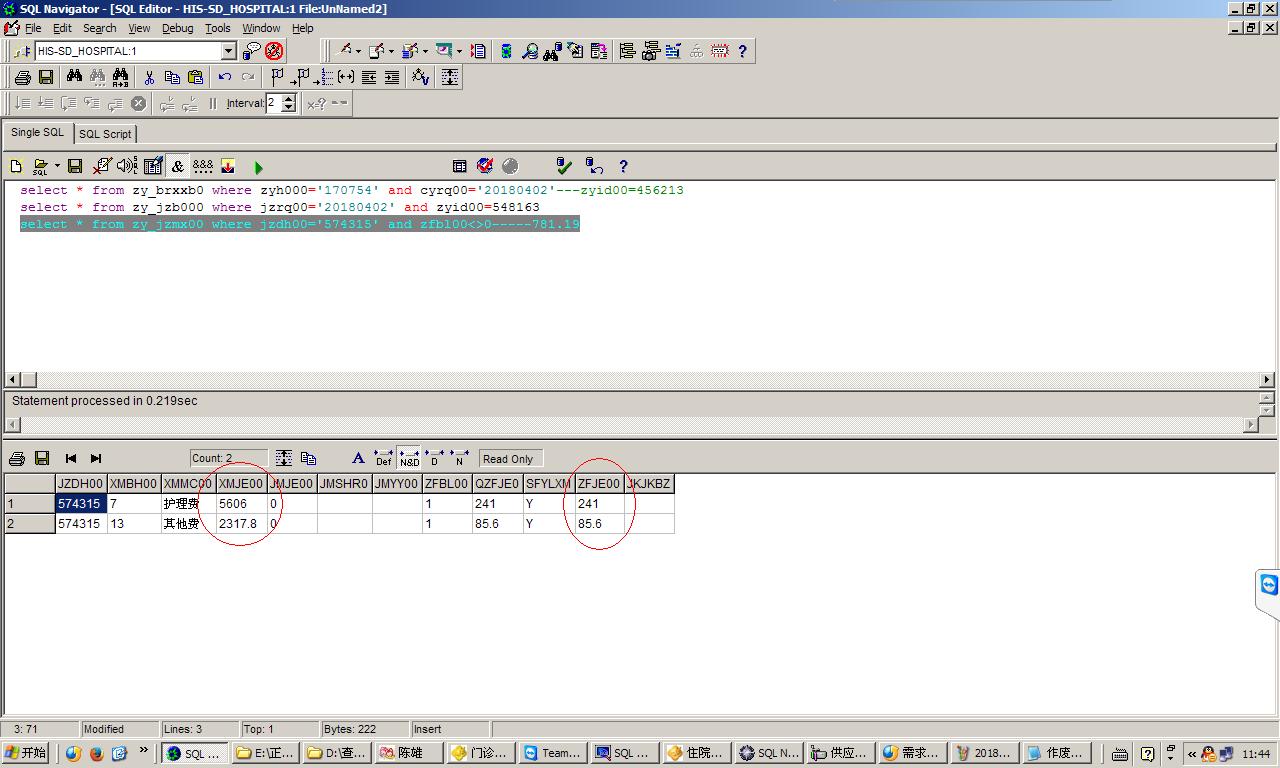Click the red stop session icon

tap(274, 51)
